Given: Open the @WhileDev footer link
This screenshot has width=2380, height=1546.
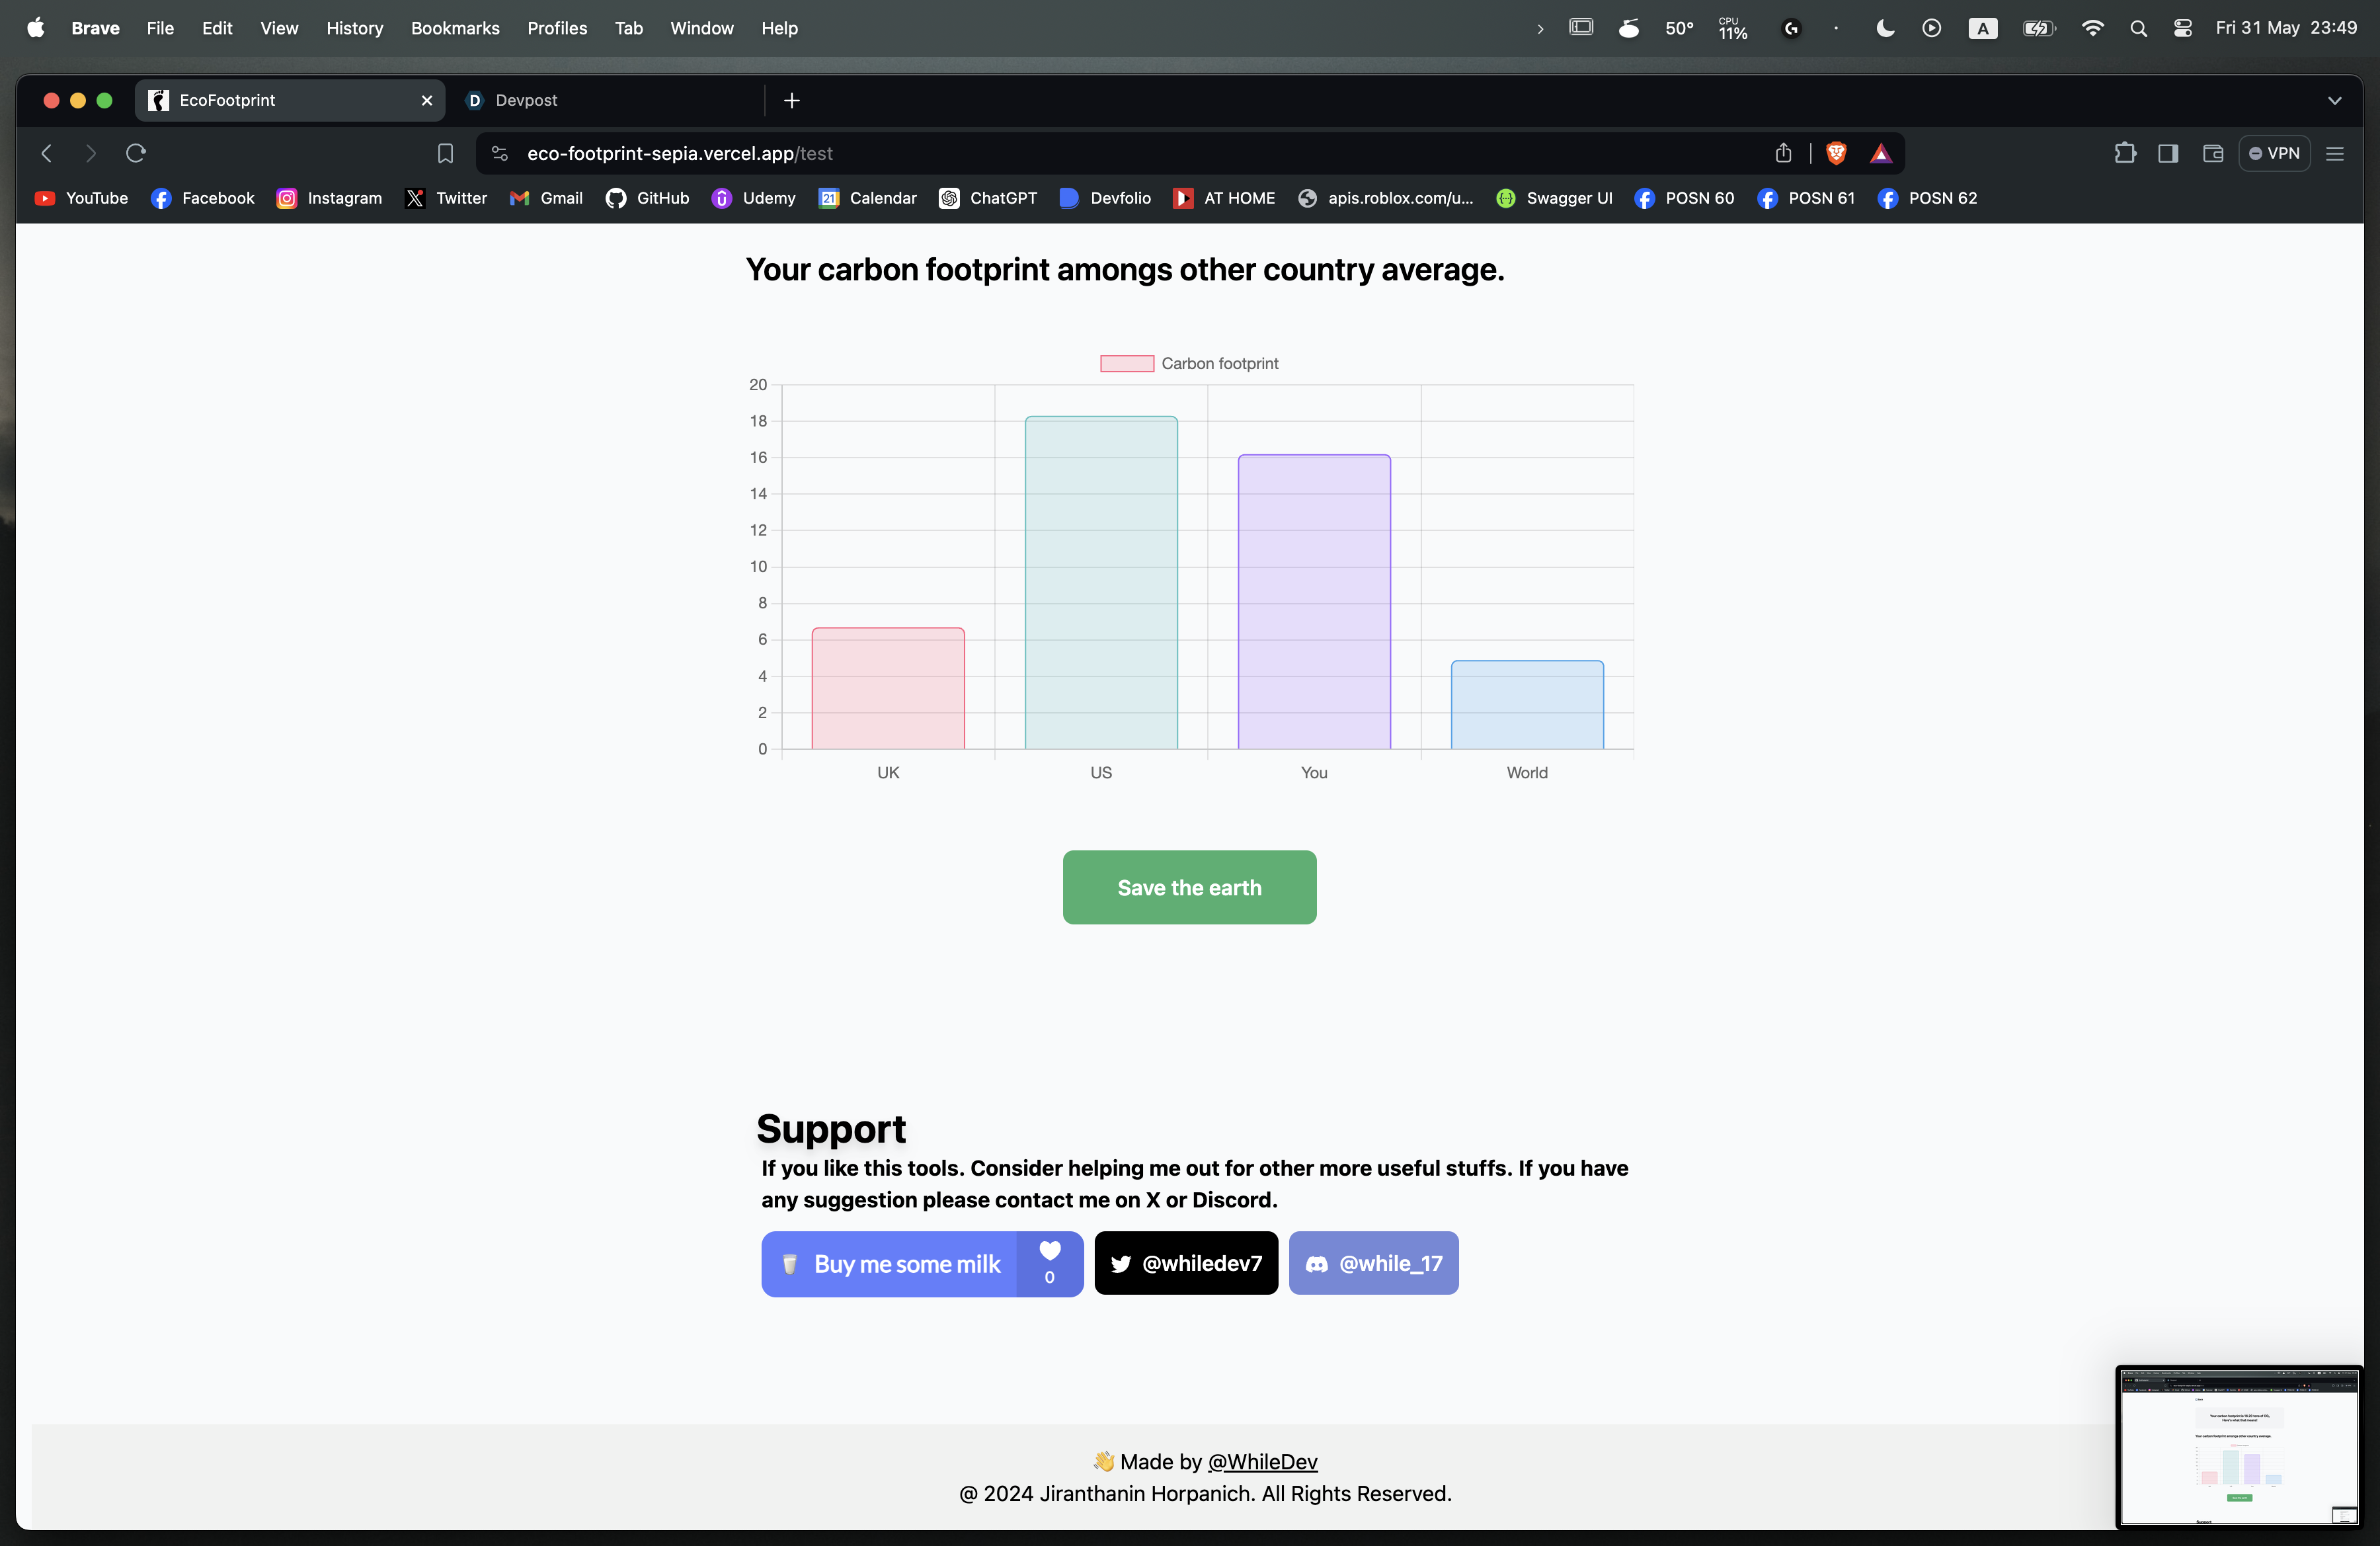Looking at the screenshot, I should pyautogui.click(x=1262, y=1461).
